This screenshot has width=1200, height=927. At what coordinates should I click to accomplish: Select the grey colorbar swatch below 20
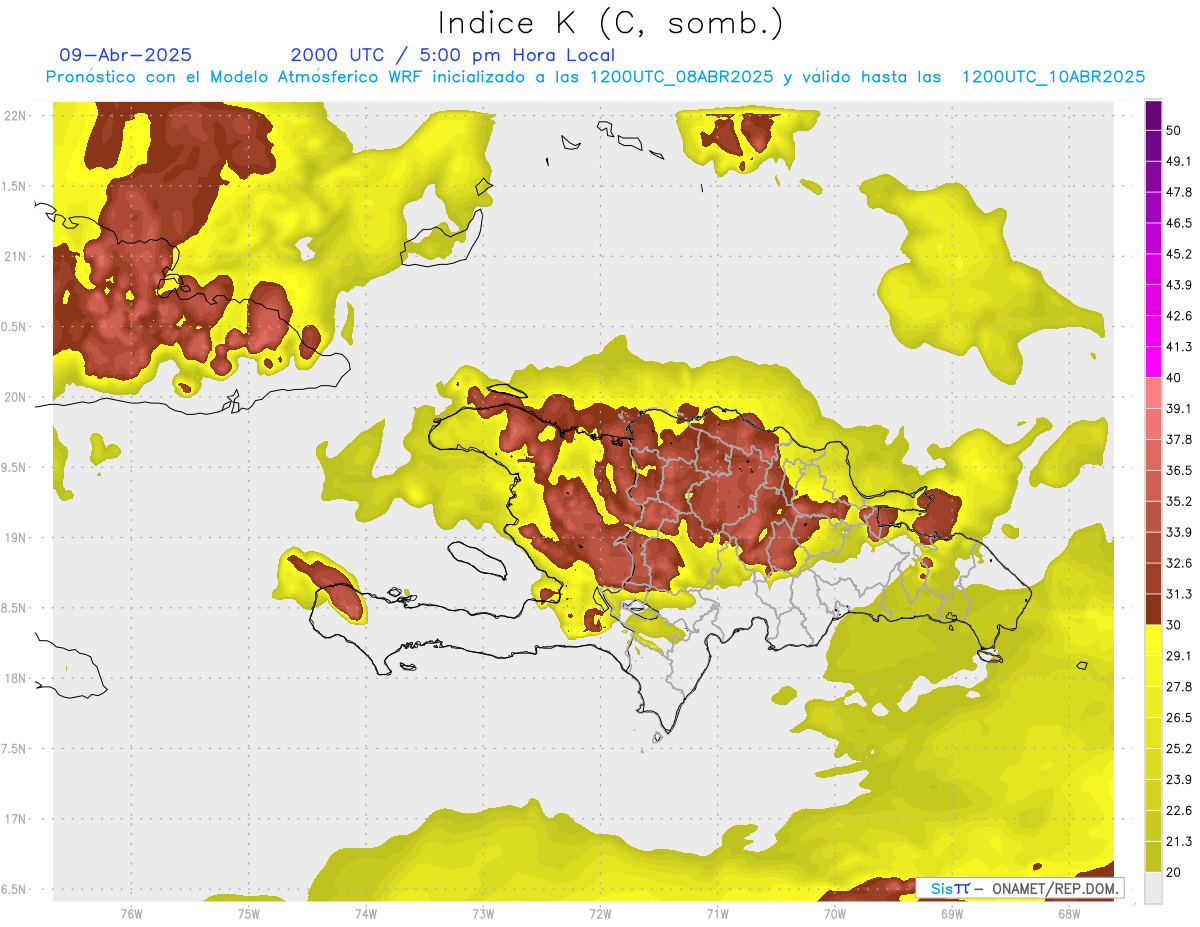pyautogui.click(x=1154, y=888)
